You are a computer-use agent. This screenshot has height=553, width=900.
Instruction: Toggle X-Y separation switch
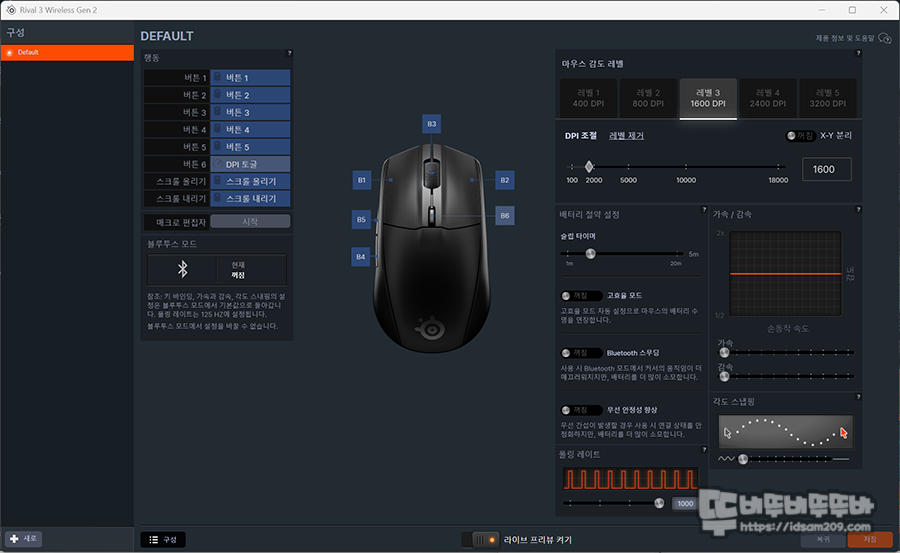pos(801,136)
